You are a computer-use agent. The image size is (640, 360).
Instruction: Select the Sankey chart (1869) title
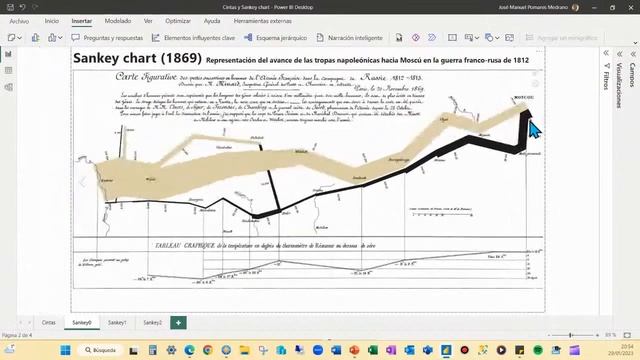point(137,58)
